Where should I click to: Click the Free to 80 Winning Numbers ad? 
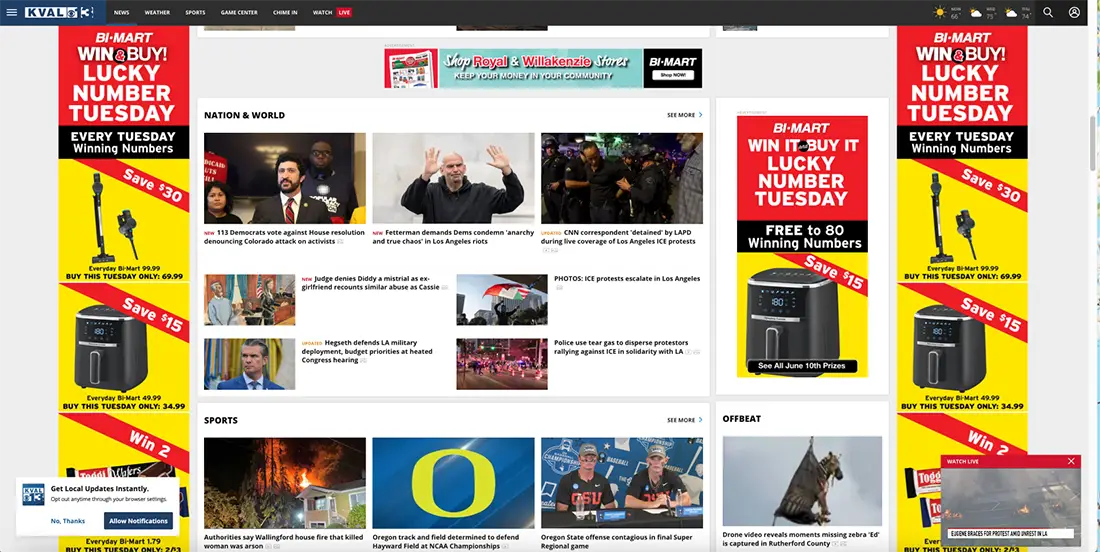point(802,246)
